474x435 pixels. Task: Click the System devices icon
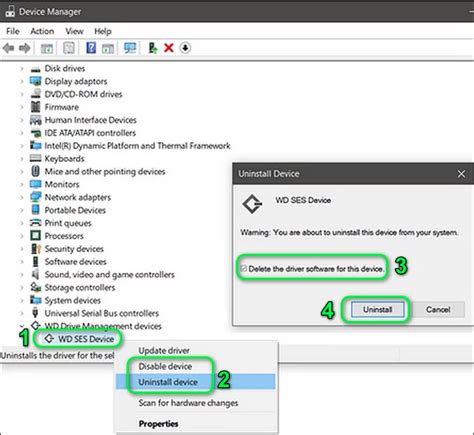tap(35, 300)
